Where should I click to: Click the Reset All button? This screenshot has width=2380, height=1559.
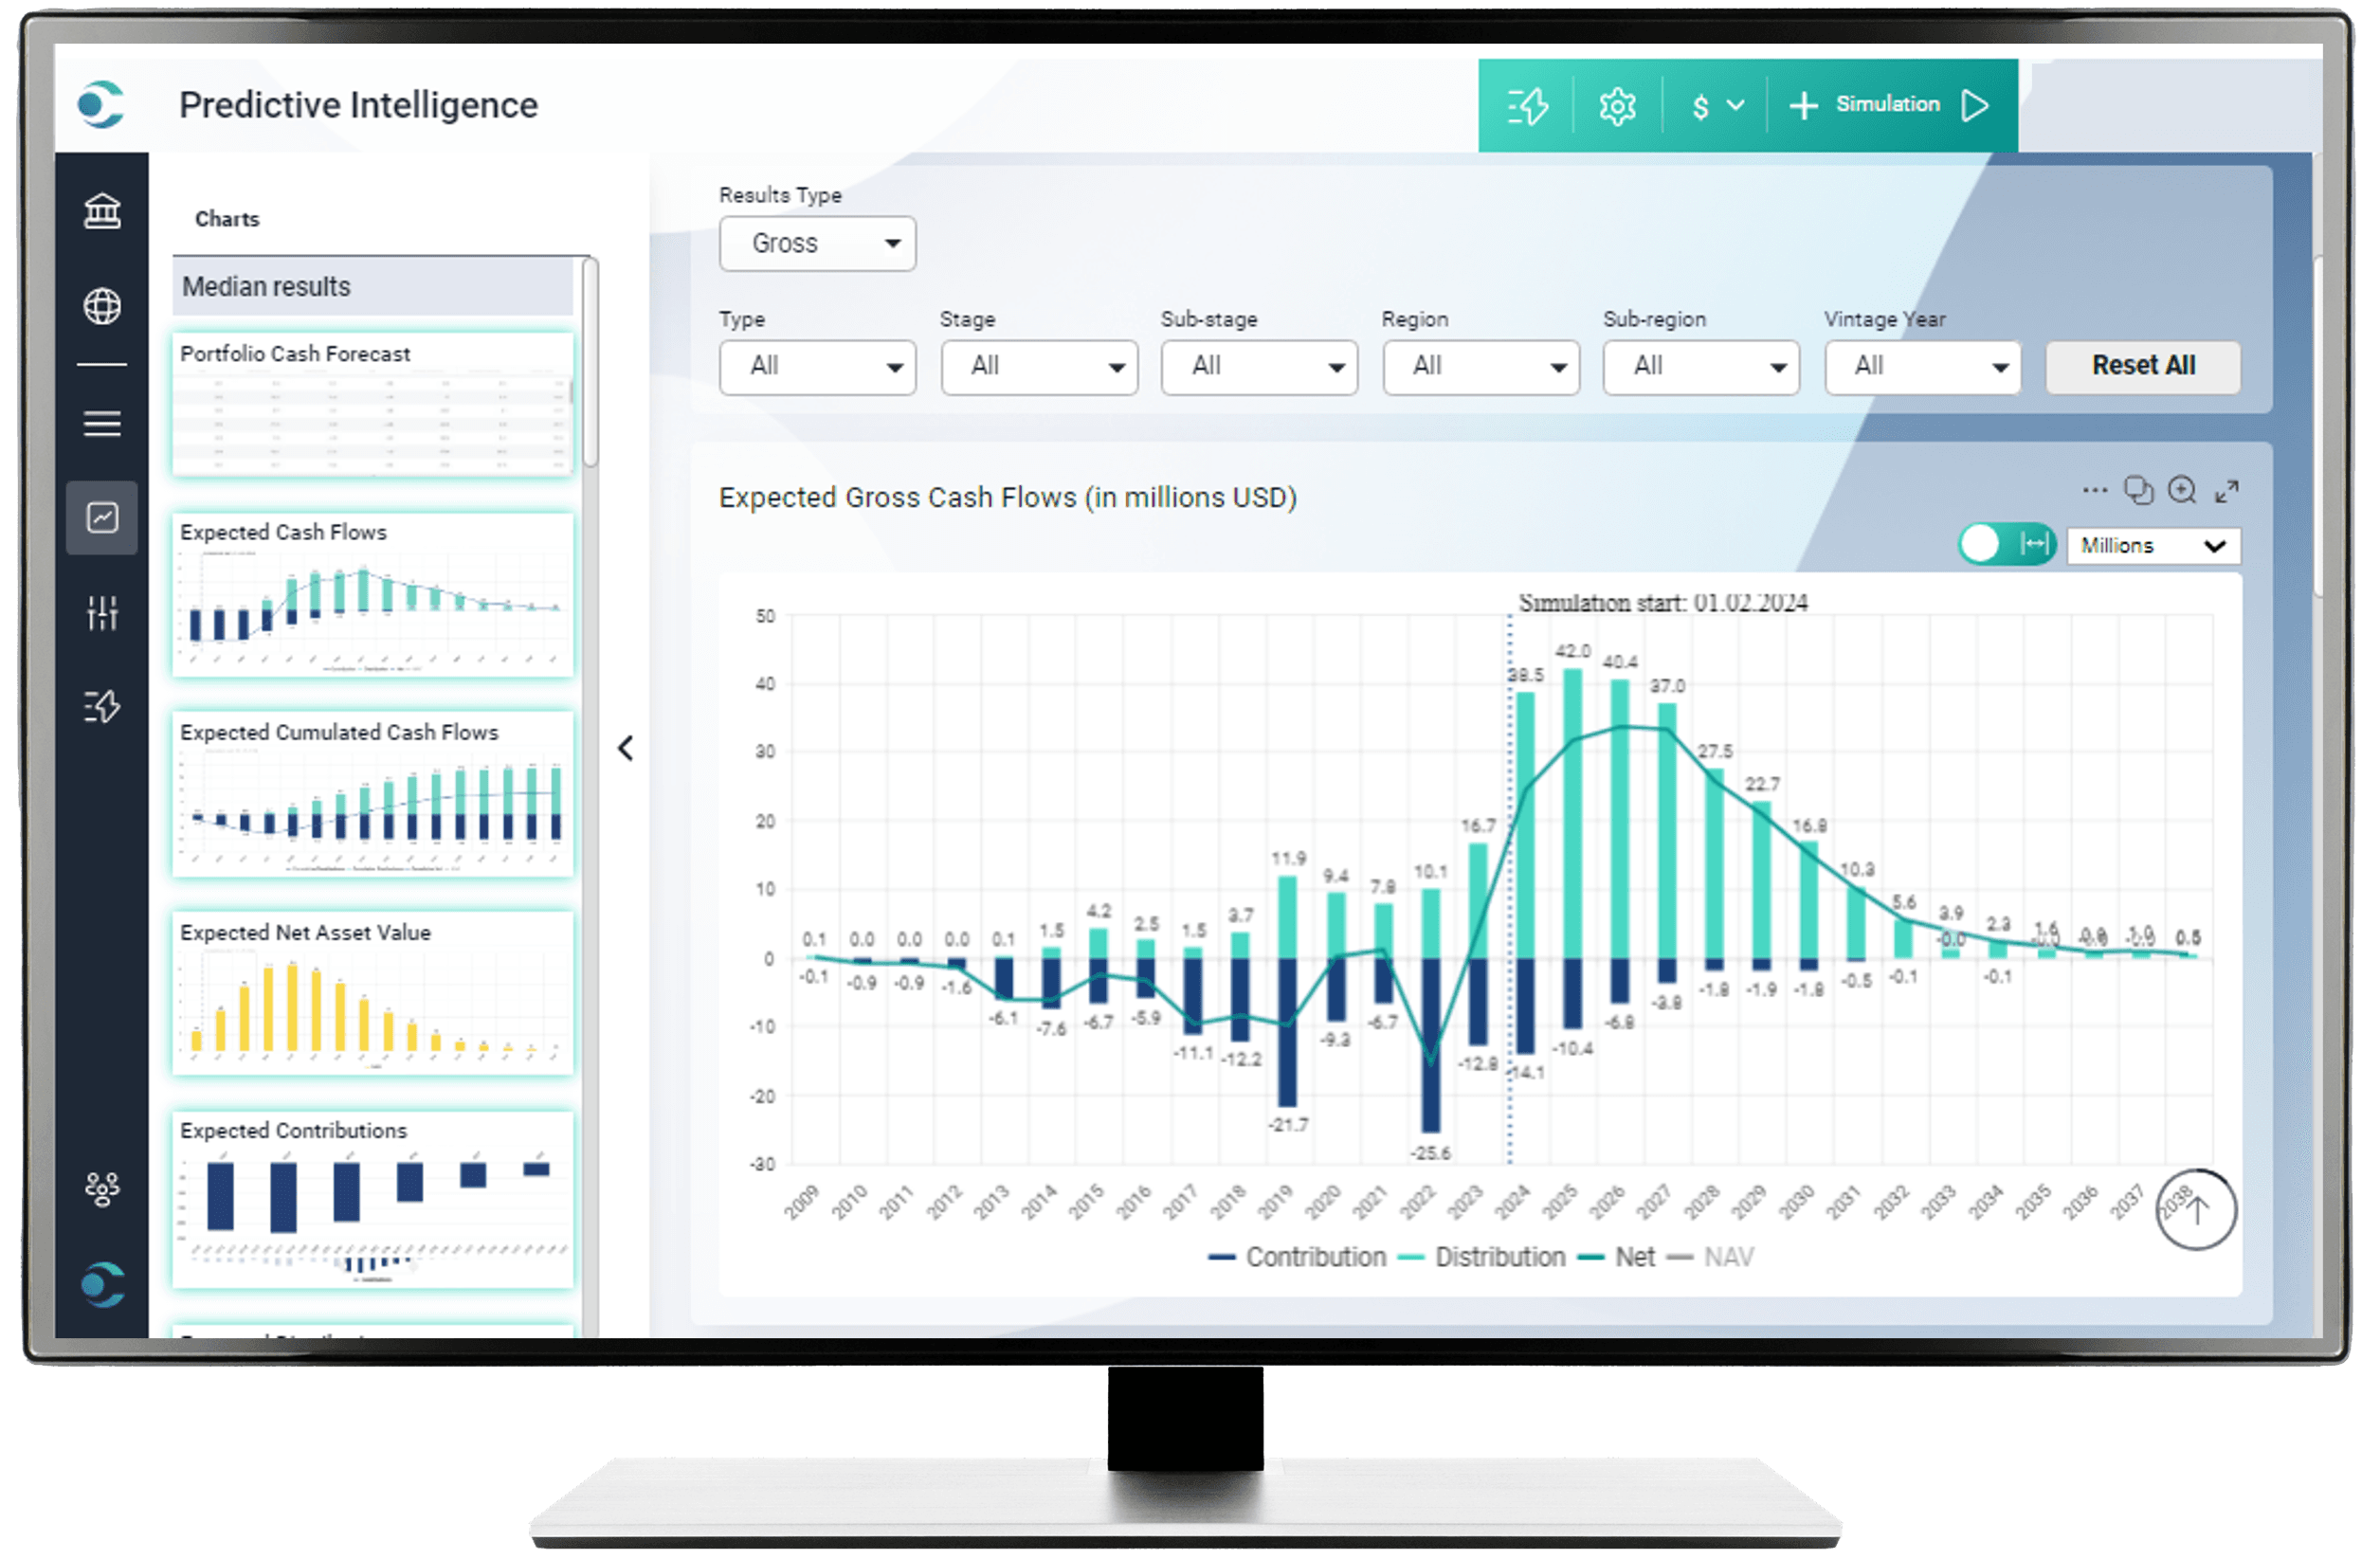pos(2143,366)
